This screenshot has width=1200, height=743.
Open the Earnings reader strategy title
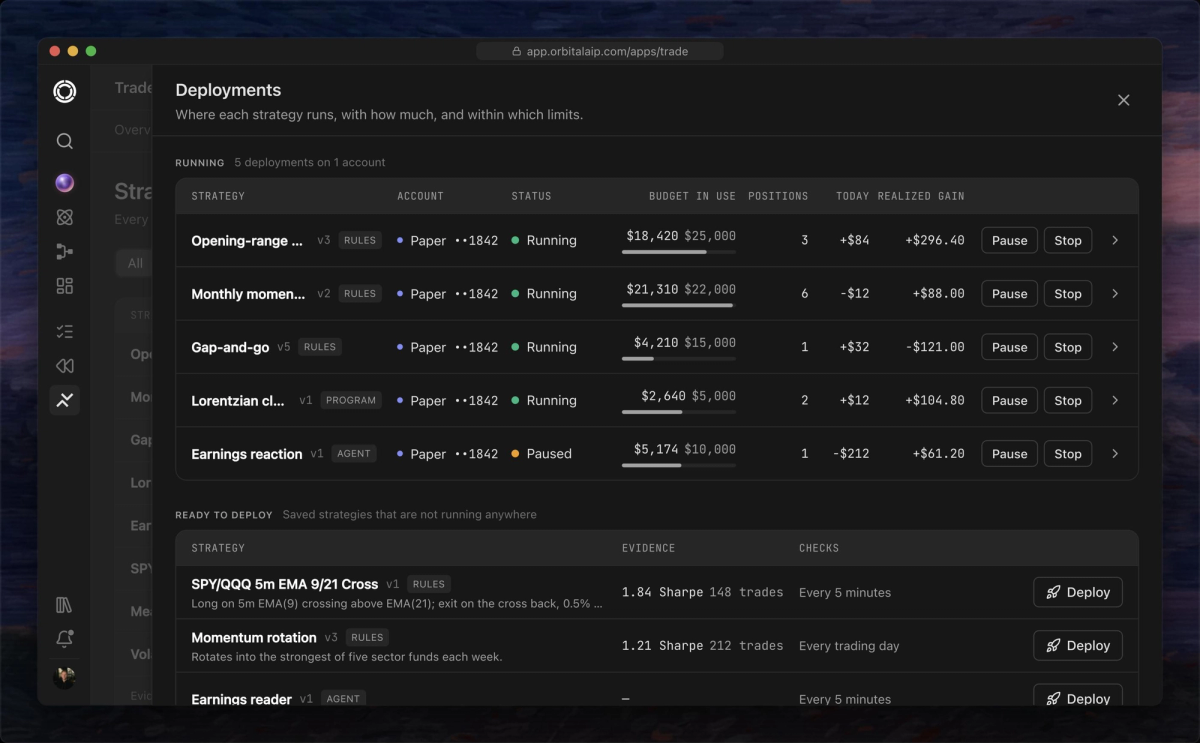tap(242, 699)
